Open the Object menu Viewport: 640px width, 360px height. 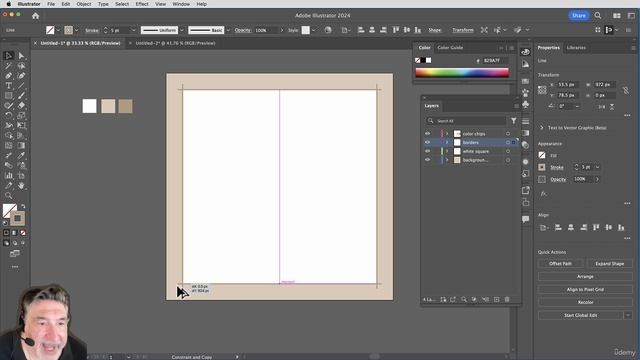(84, 4)
